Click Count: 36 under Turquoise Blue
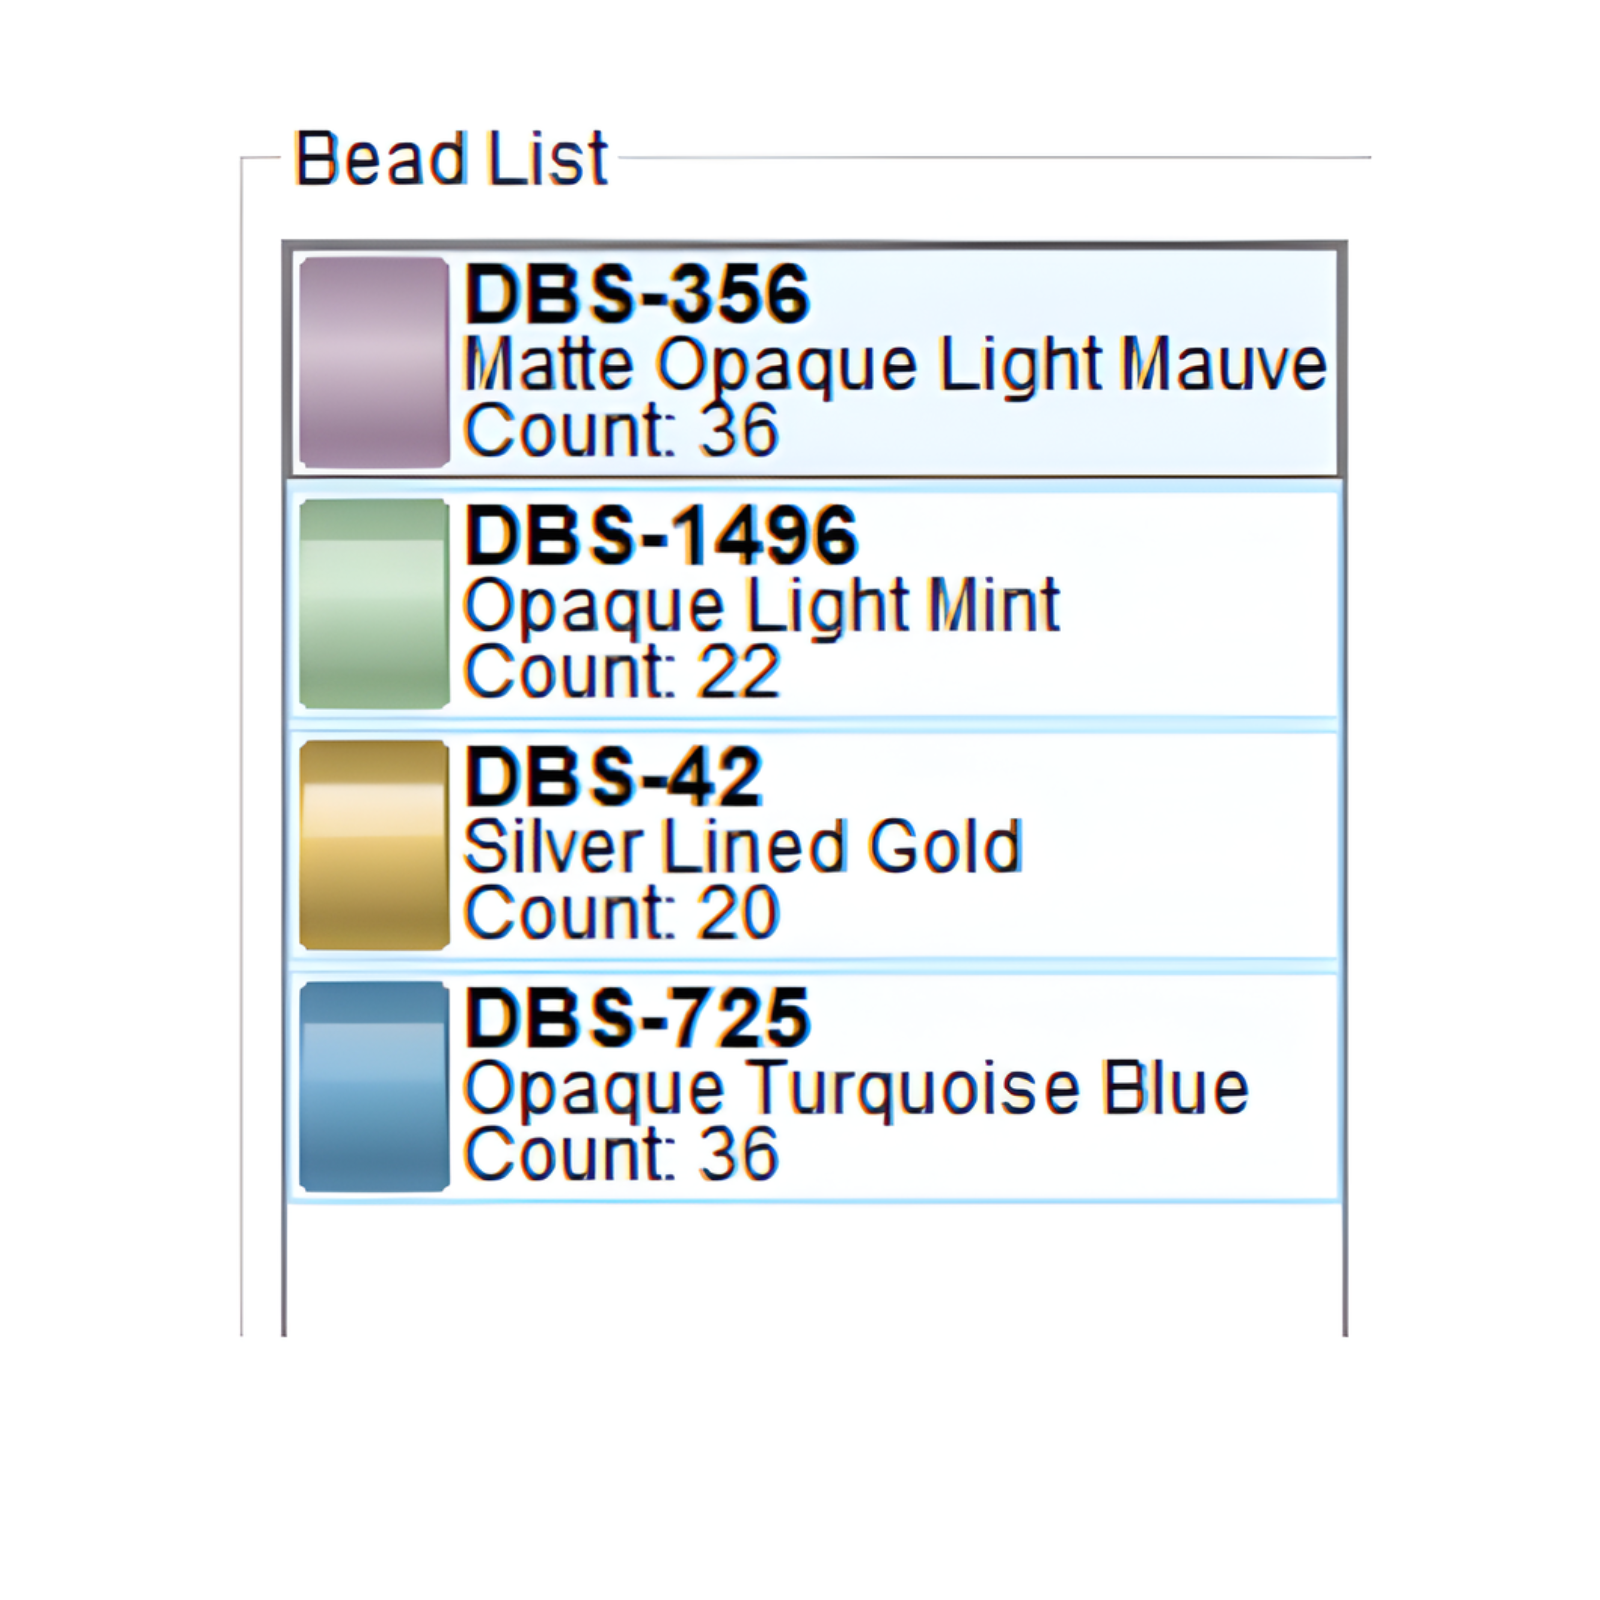This screenshot has width=1600, height=1600. [621, 1155]
